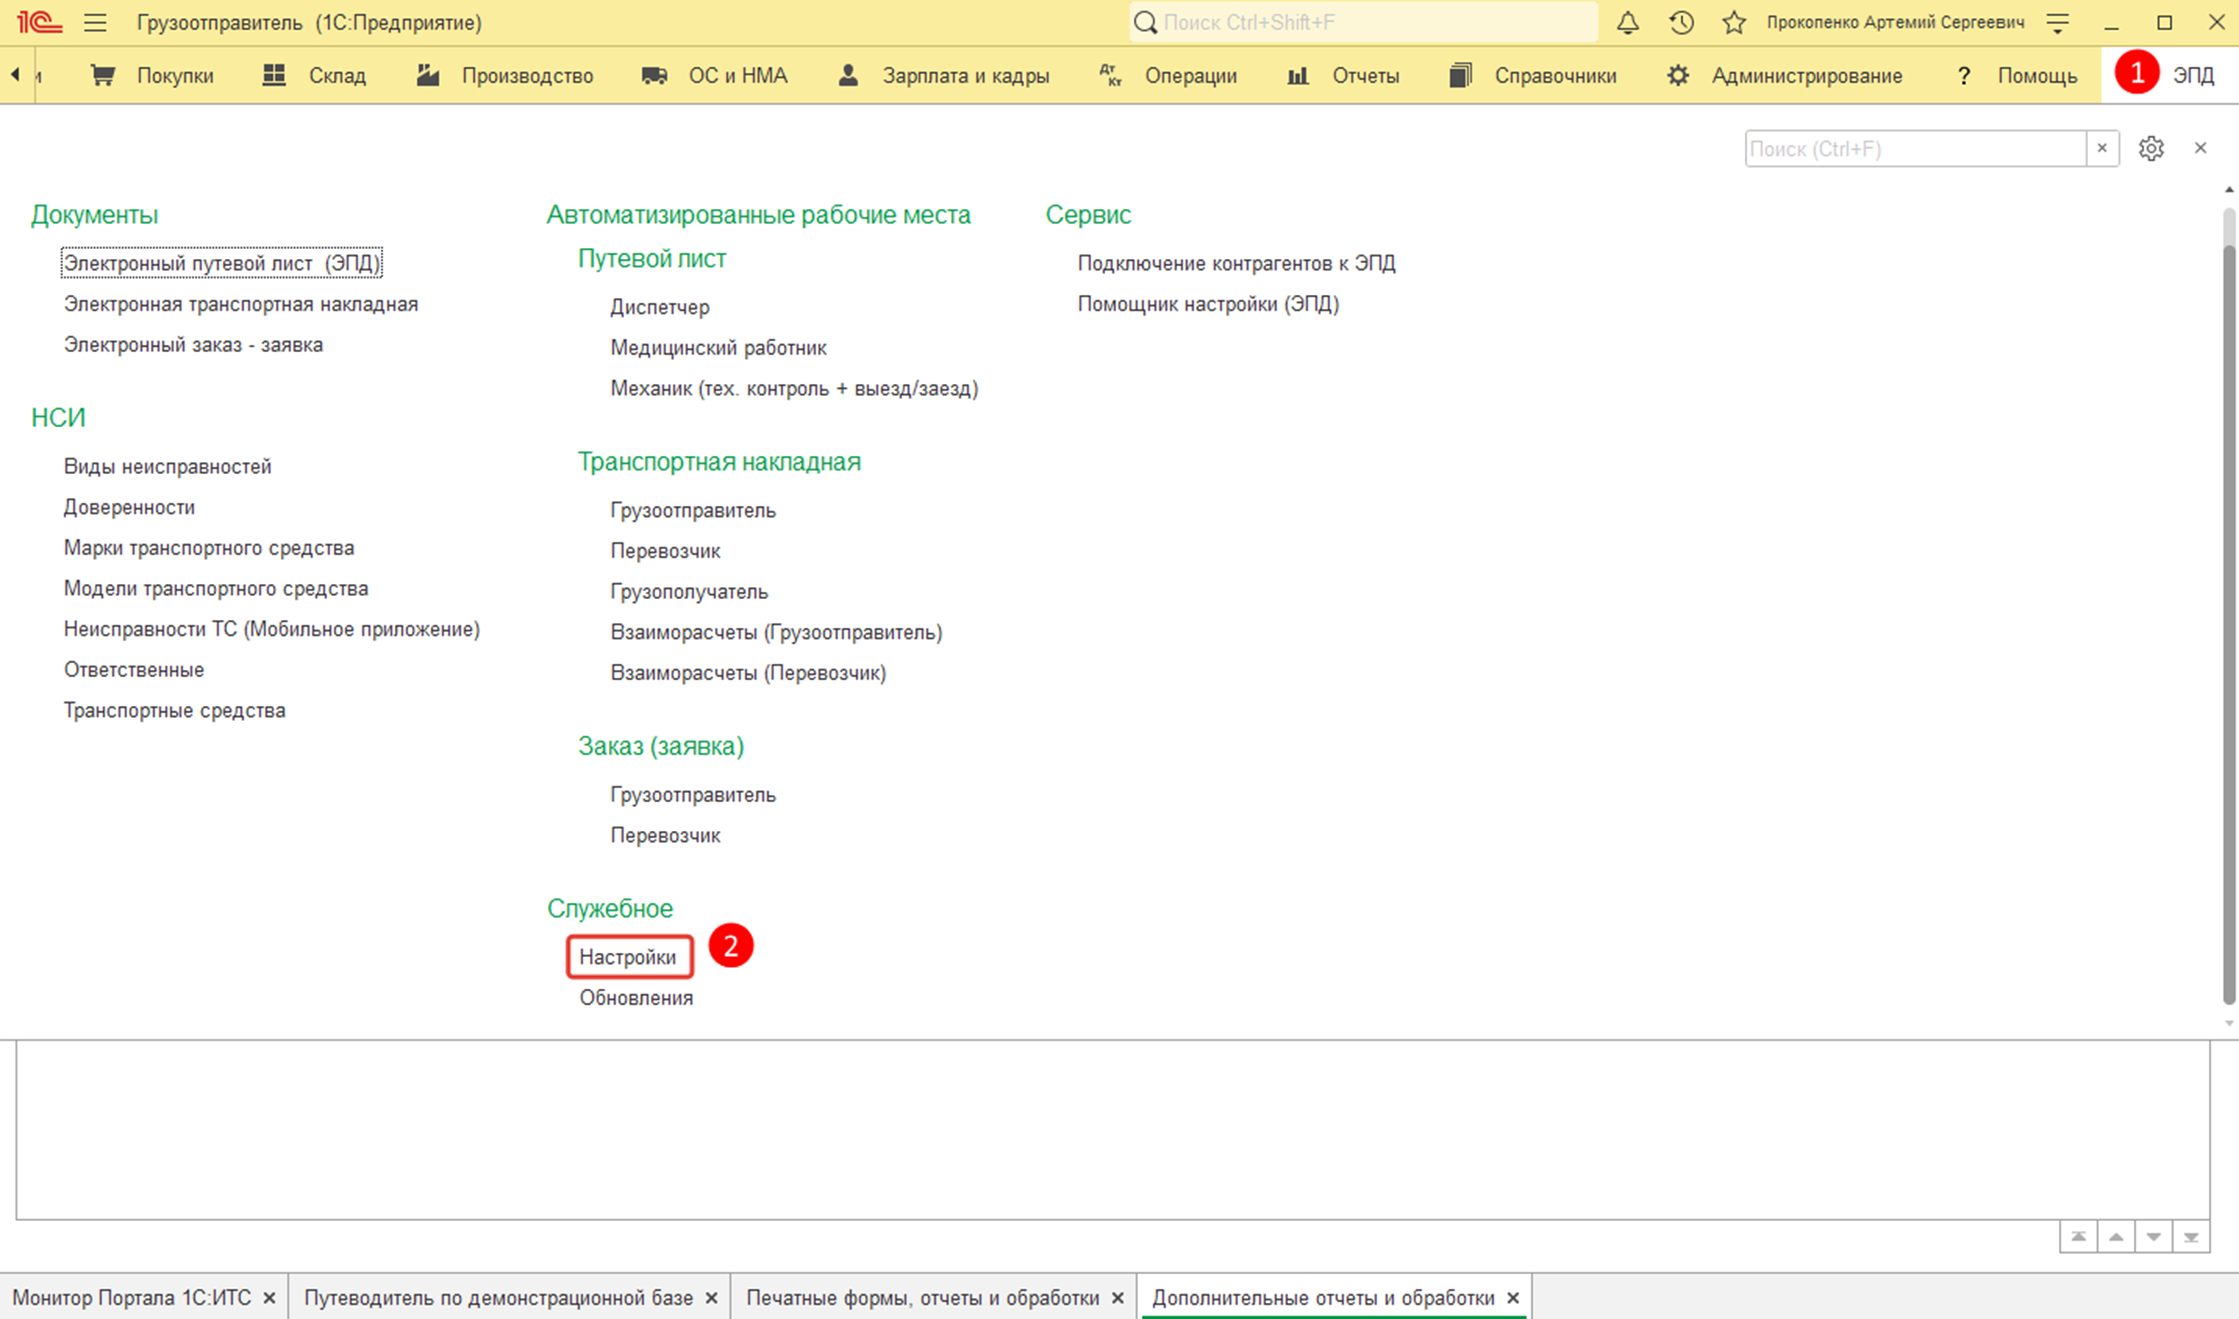Screen dimensions: 2239x1319
Task: Jump to top of messages panel
Action: (2078, 1237)
